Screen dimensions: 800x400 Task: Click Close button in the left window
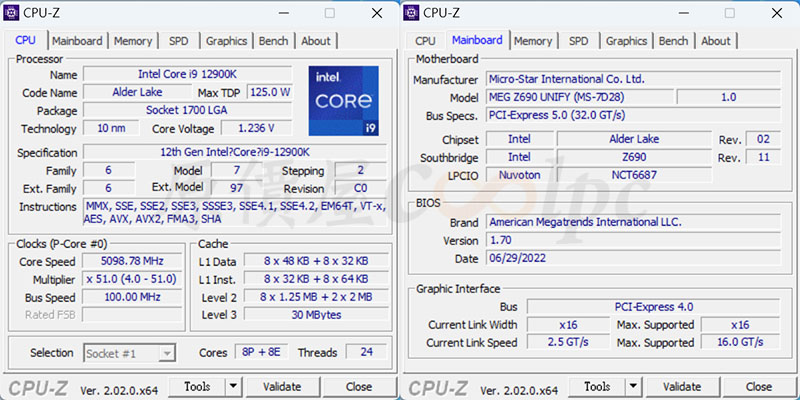(359, 387)
